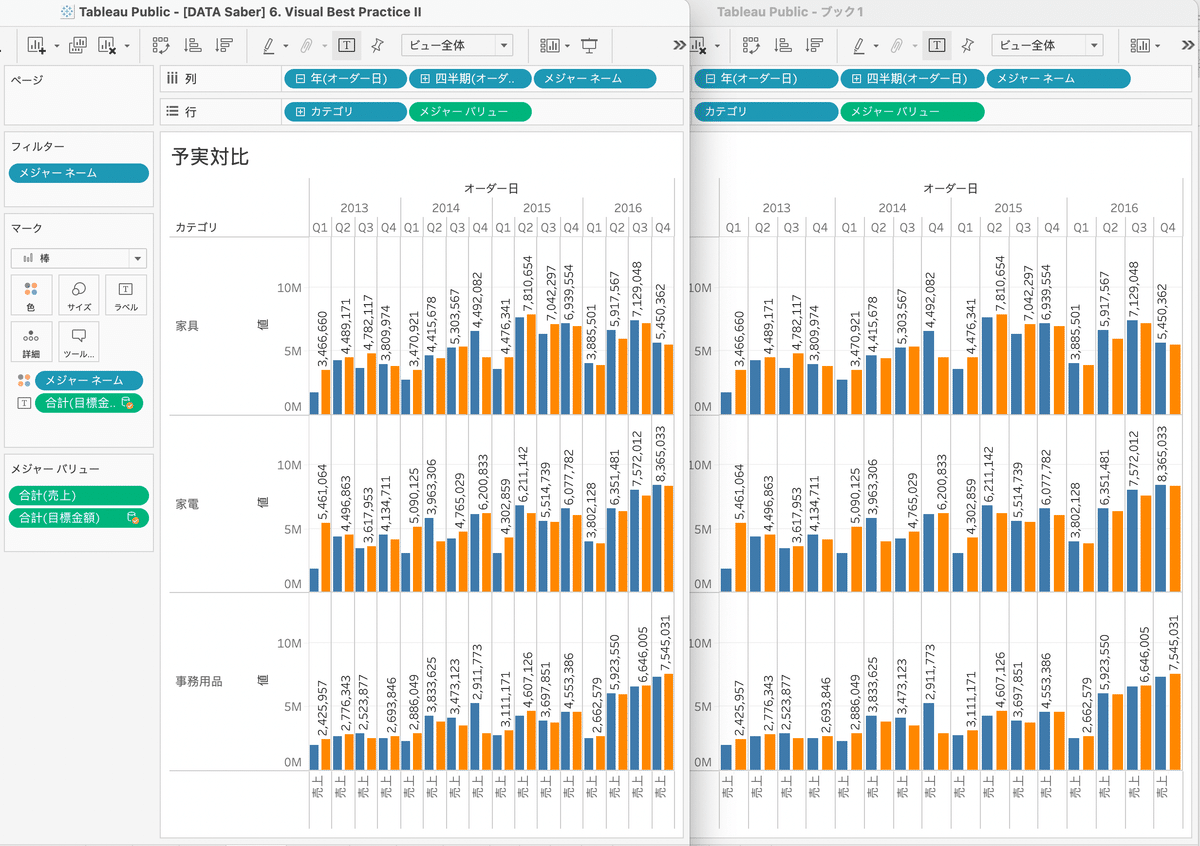Select the Color (色) mark card icon
Viewport: 1200px width, 846px height.
(31, 295)
